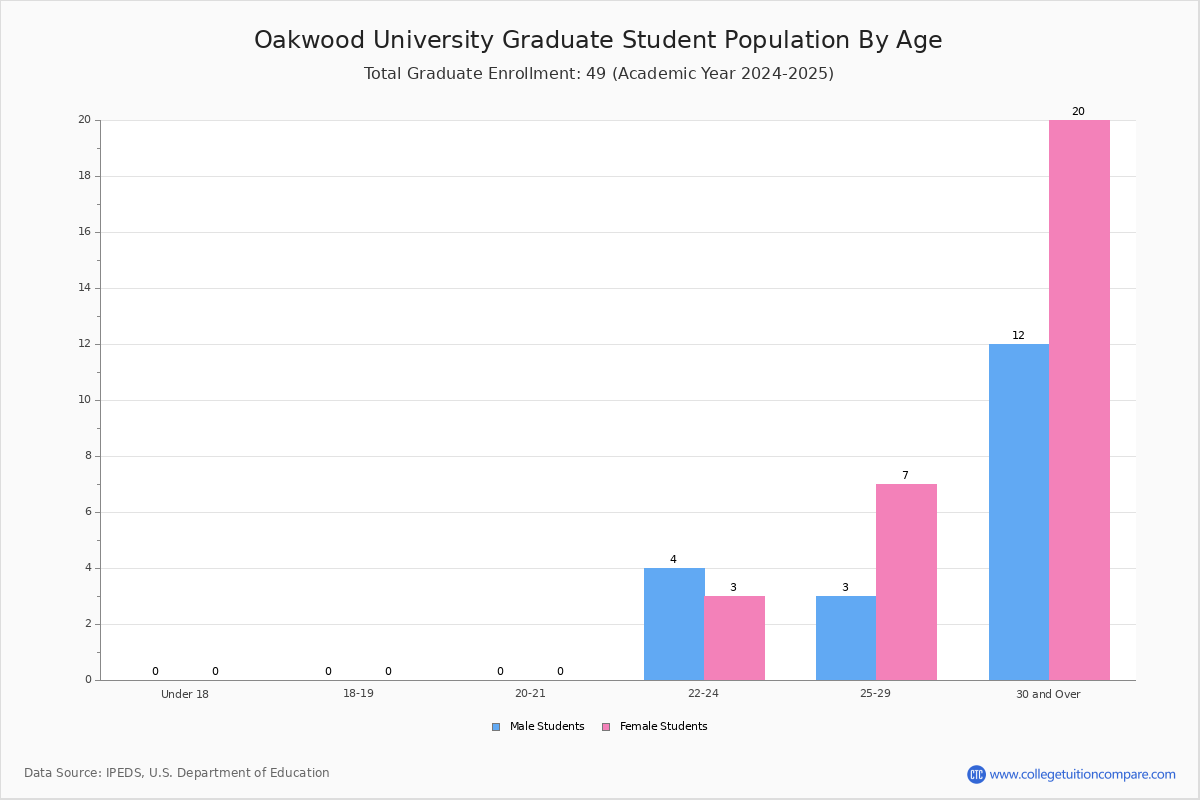
Task: Toggle Male Students legend series
Action: (538, 727)
